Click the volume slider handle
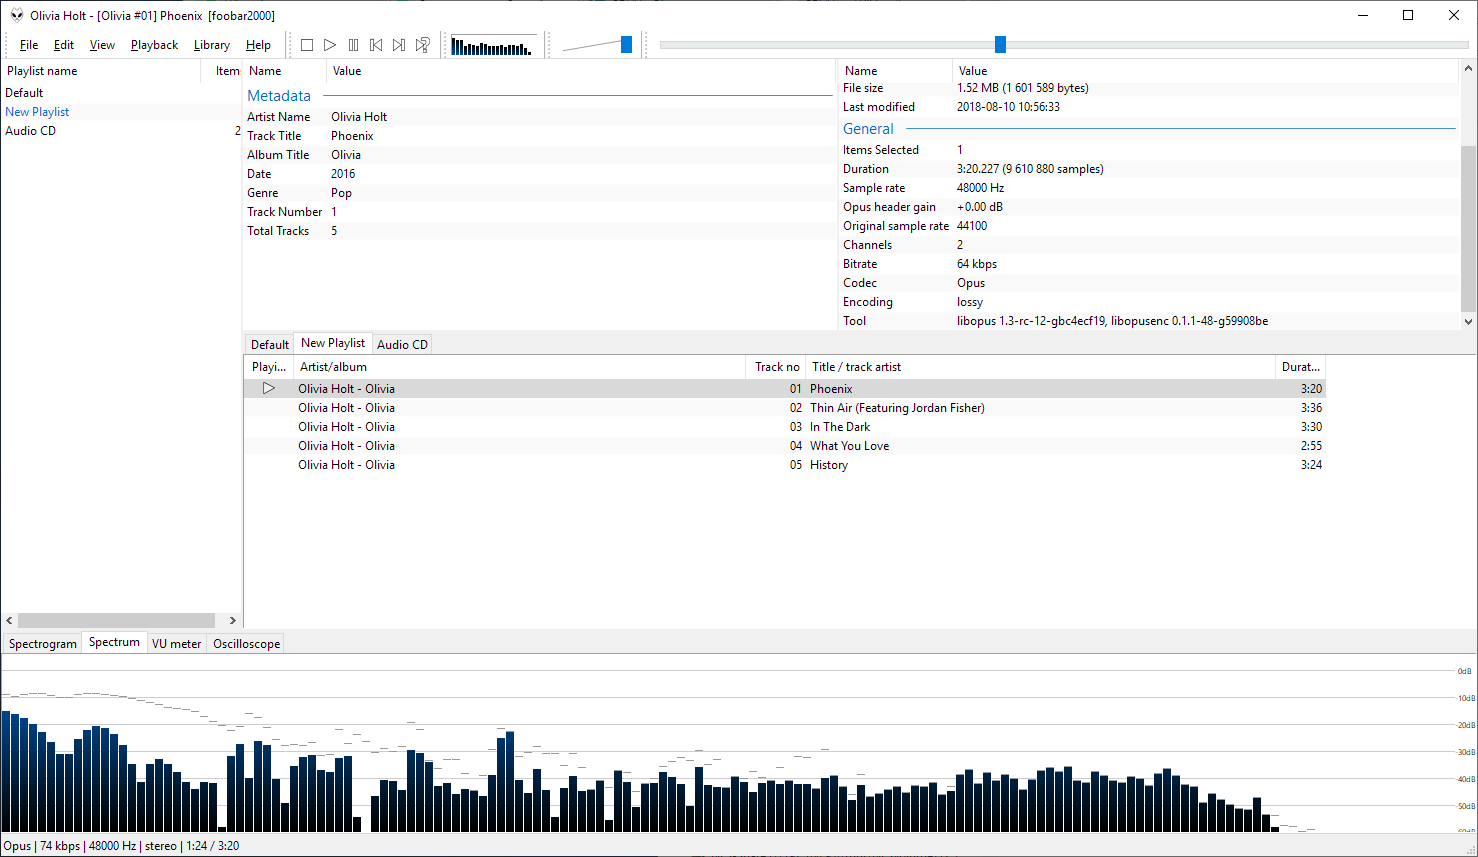This screenshot has height=857, width=1478. coord(626,45)
